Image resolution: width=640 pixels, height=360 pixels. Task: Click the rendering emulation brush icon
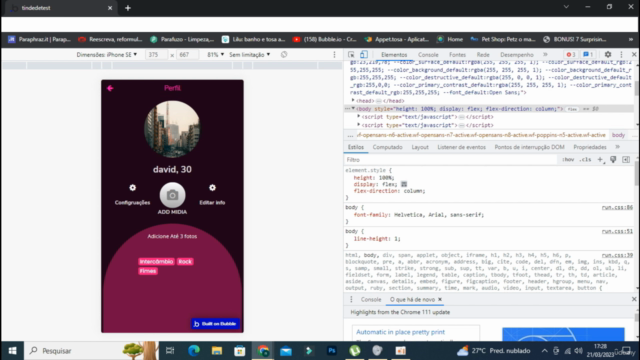click(x=613, y=160)
